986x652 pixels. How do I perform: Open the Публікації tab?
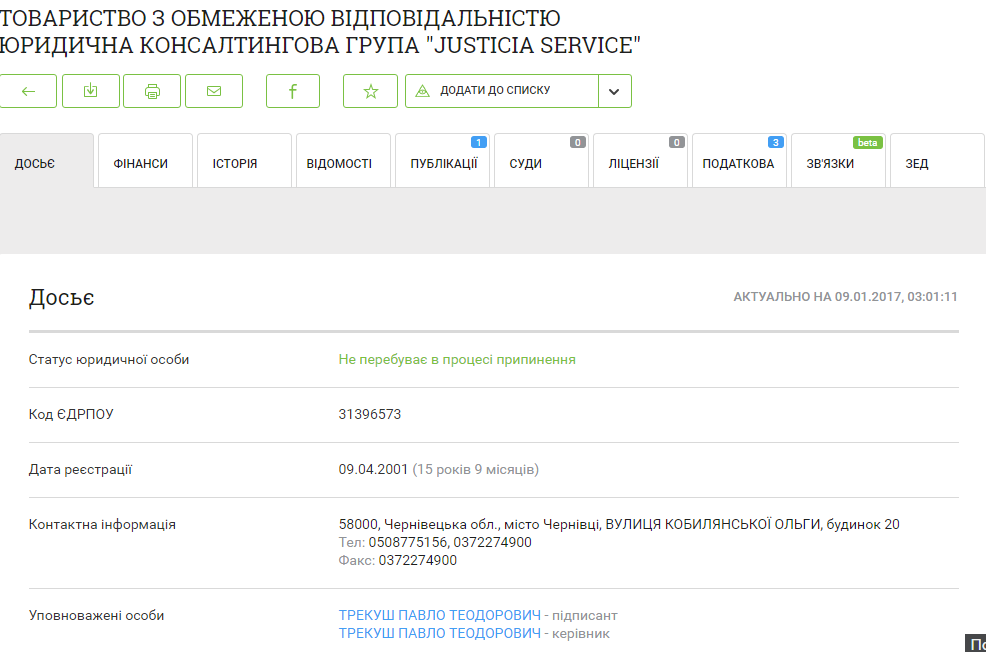(443, 163)
